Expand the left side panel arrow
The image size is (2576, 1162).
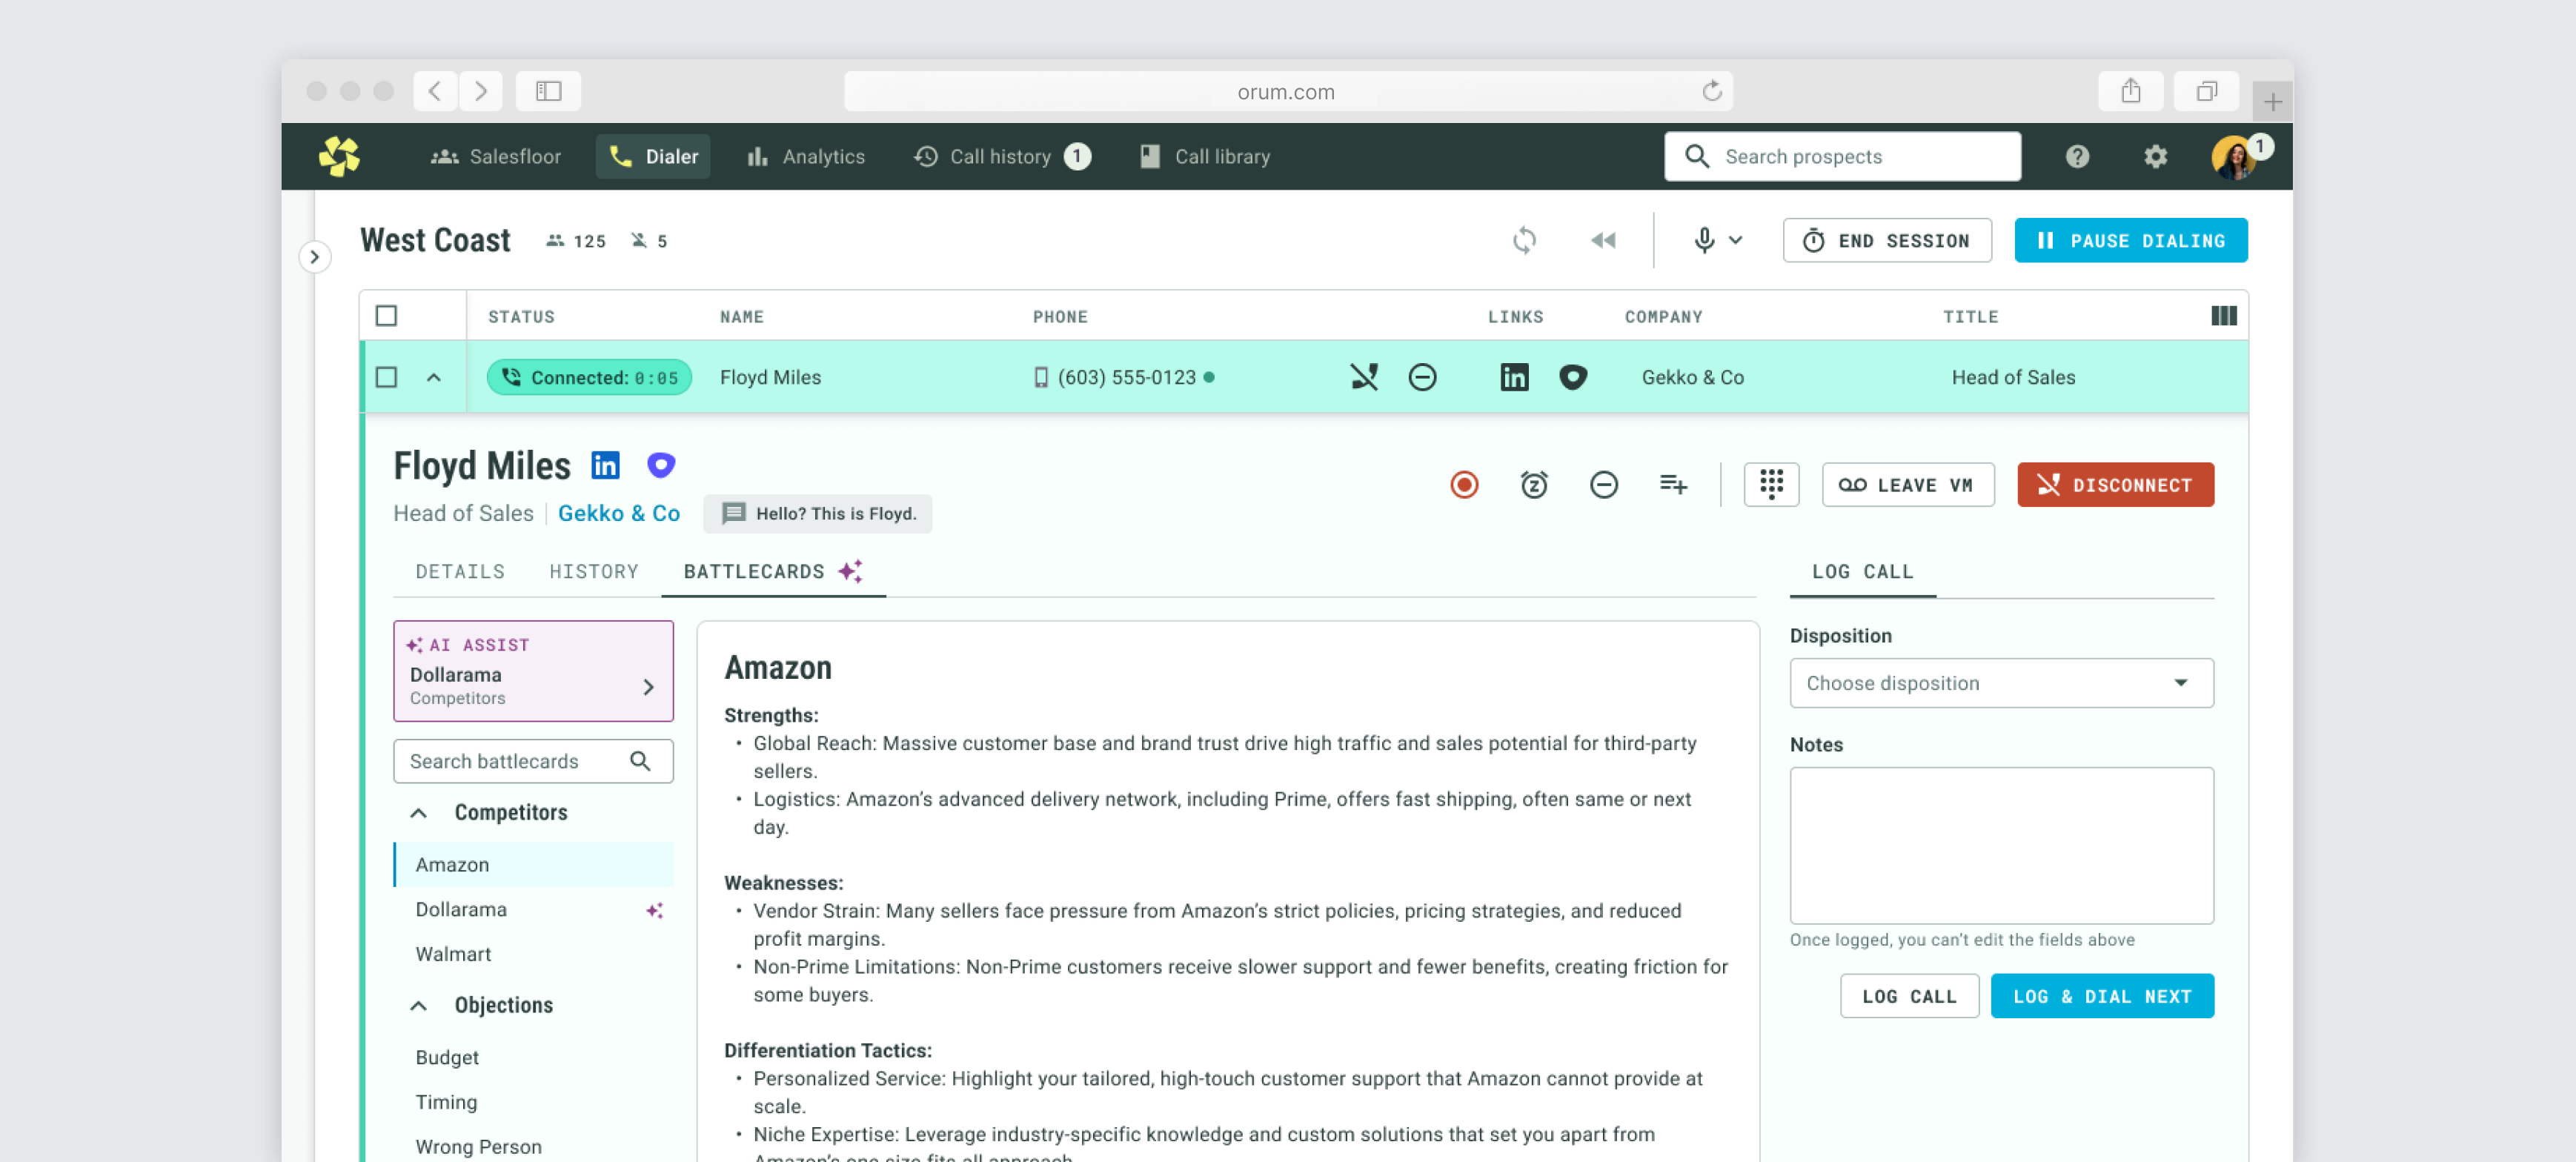click(x=314, y=257)
